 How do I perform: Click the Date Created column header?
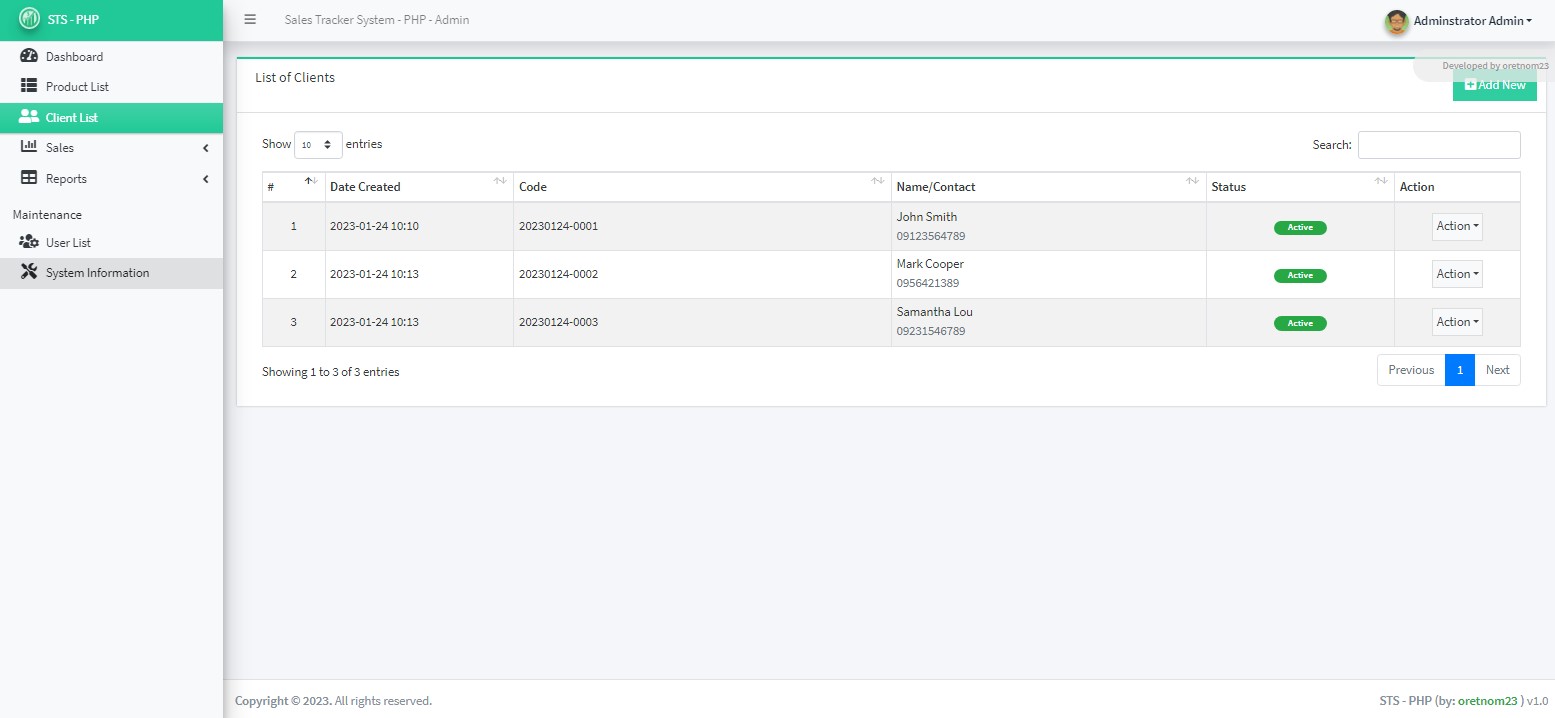pyautogui.click(x=419, y=187)
